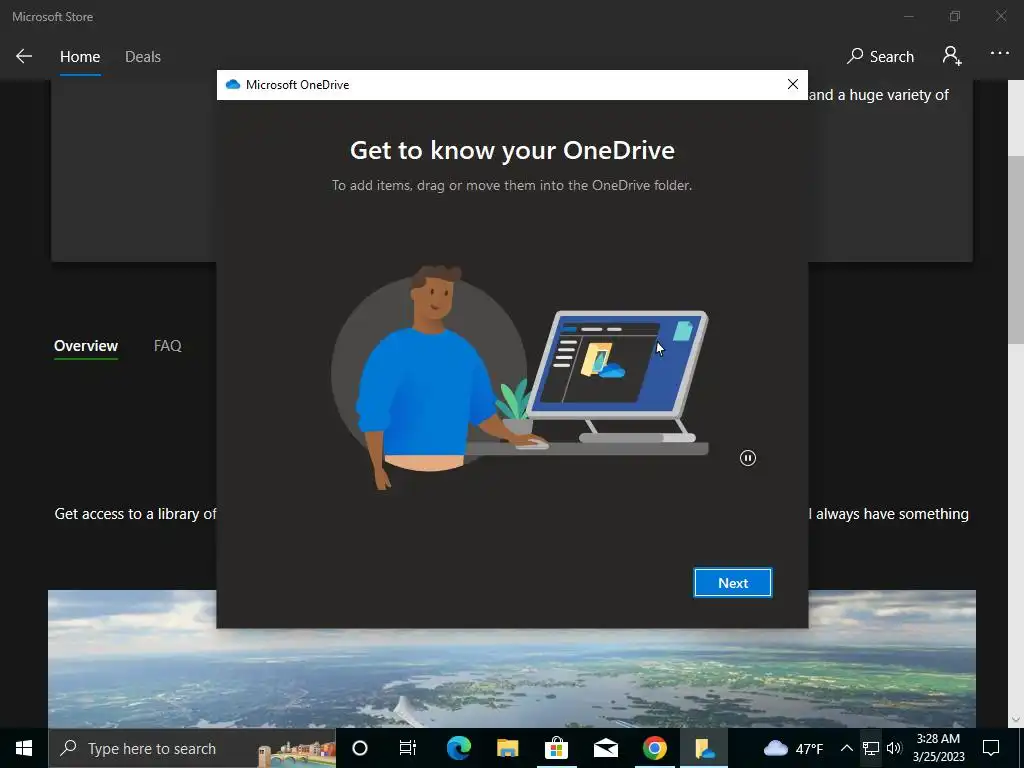Minimize the Microsoft Store window
This screenshot has height=768, width=1024.
click(x=908, y=16)
